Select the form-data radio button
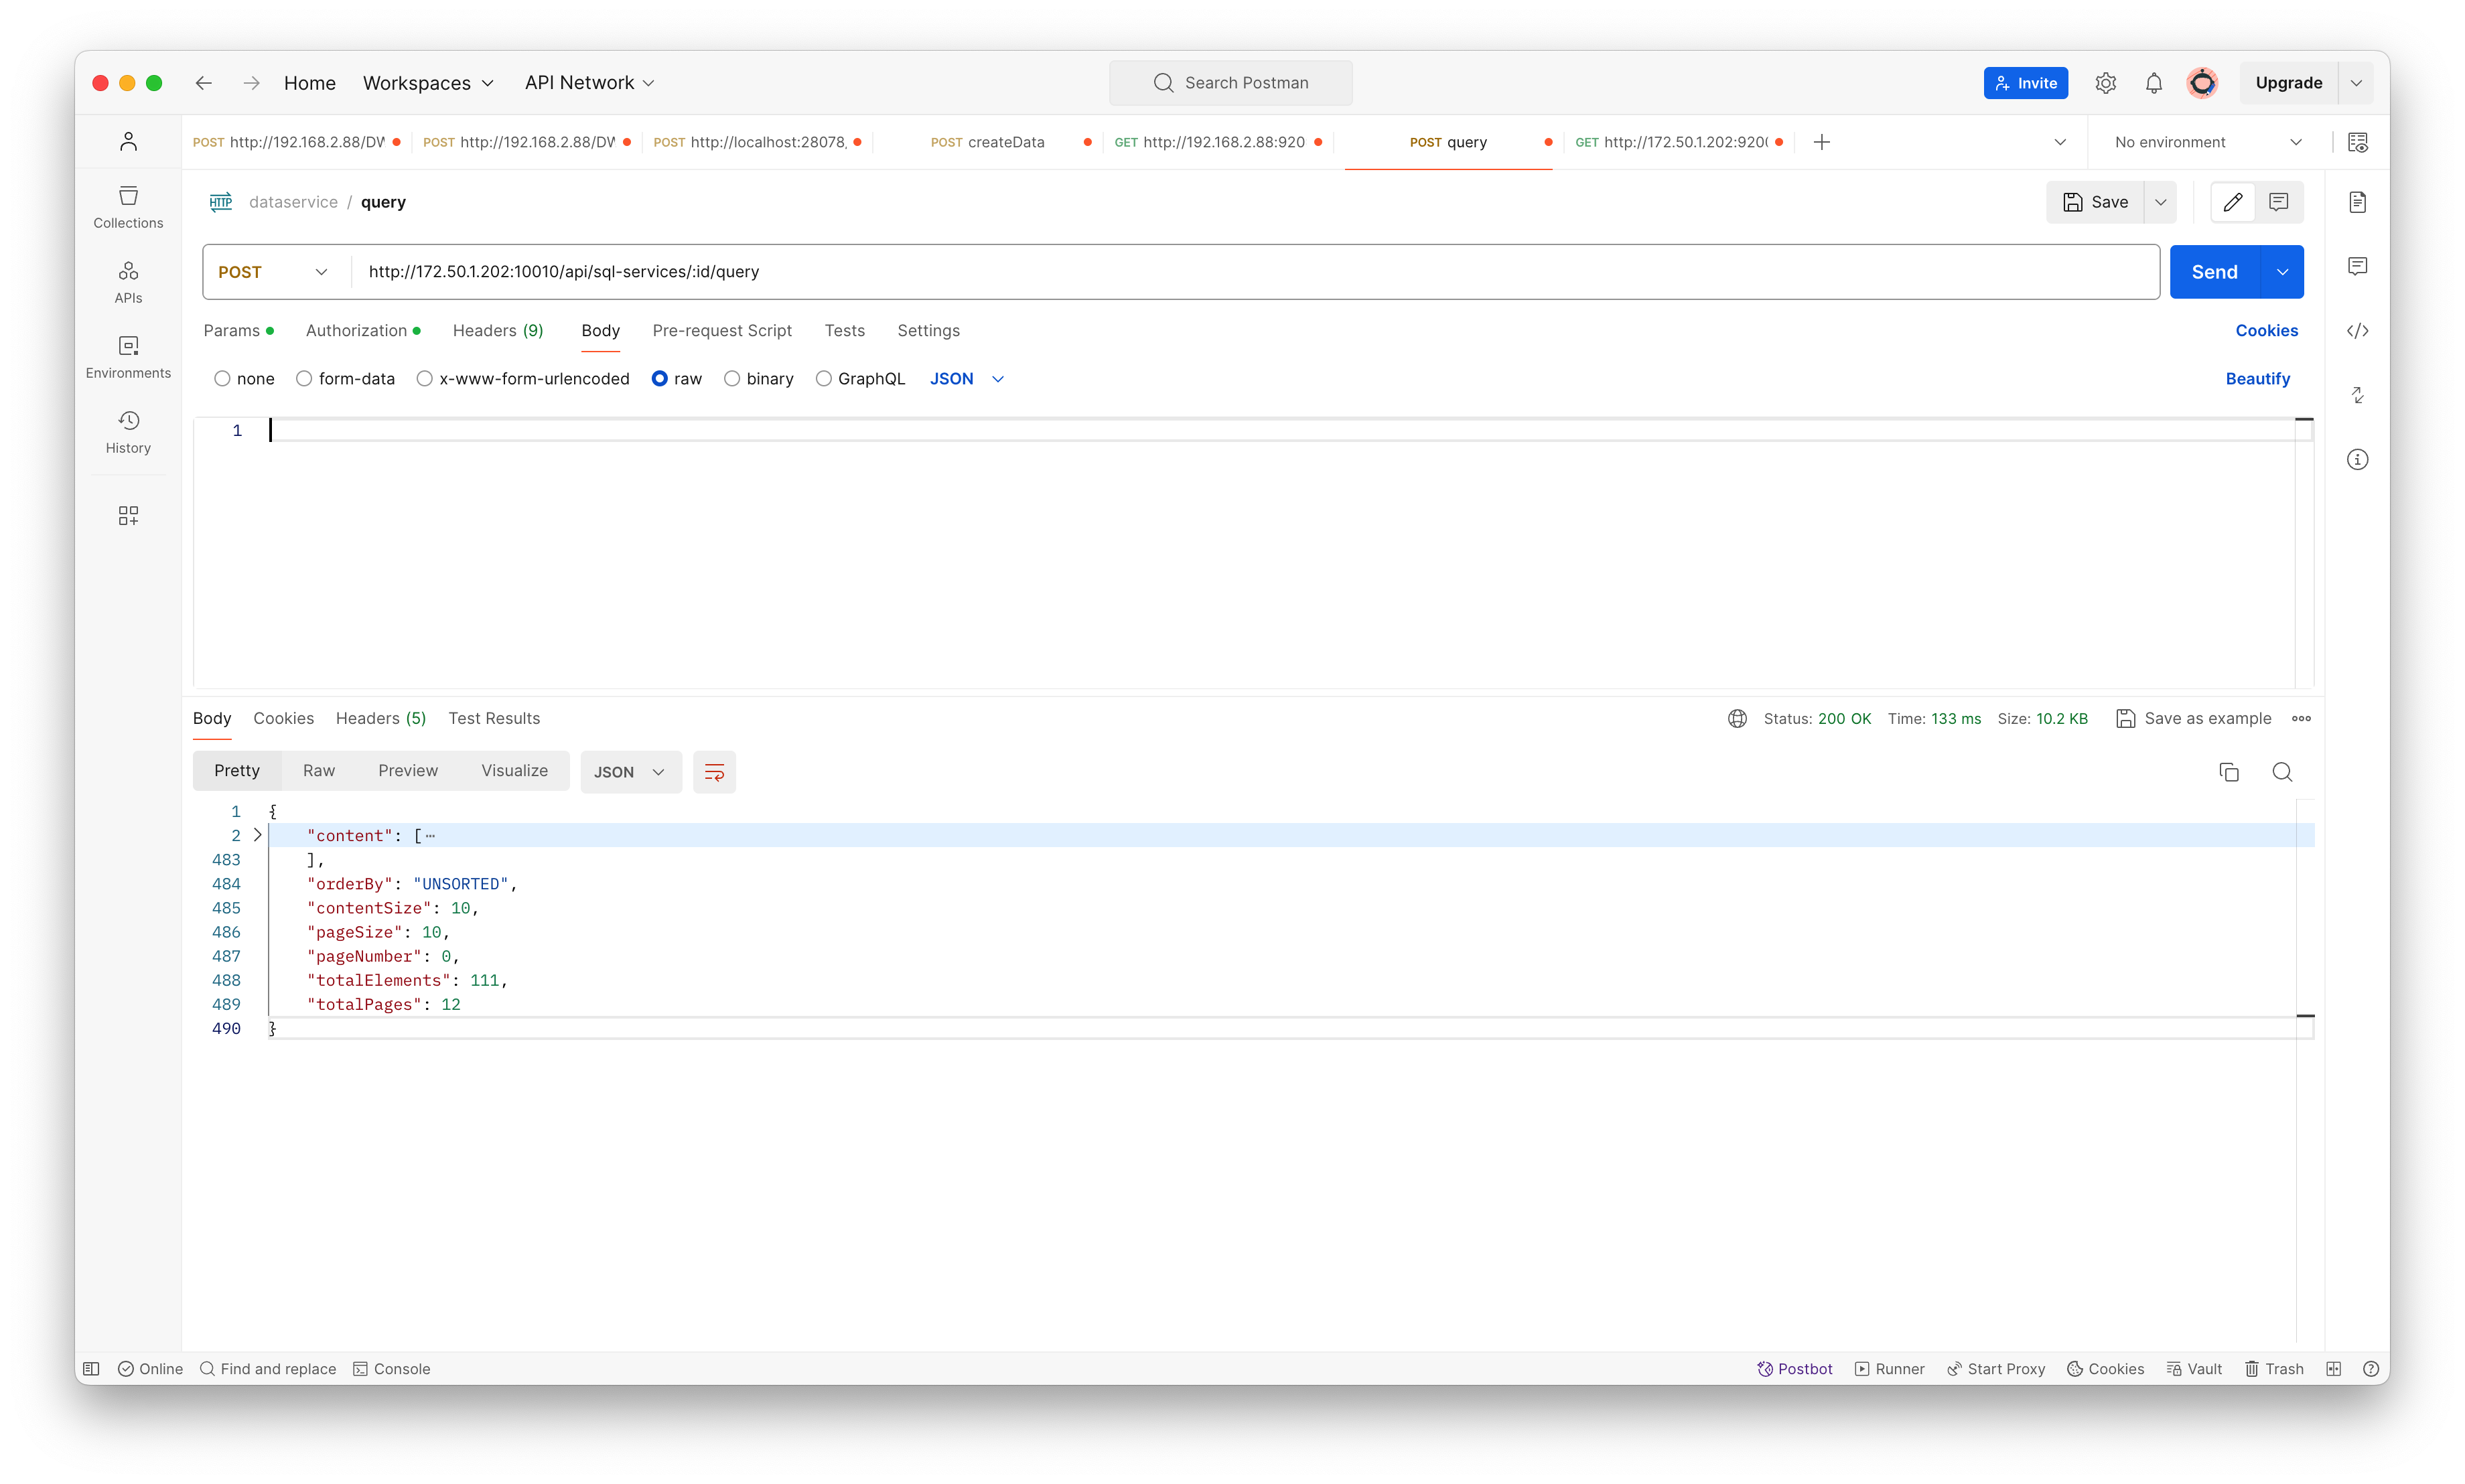The height and width of the screenshot is (1484, 2465). (304, 379)
